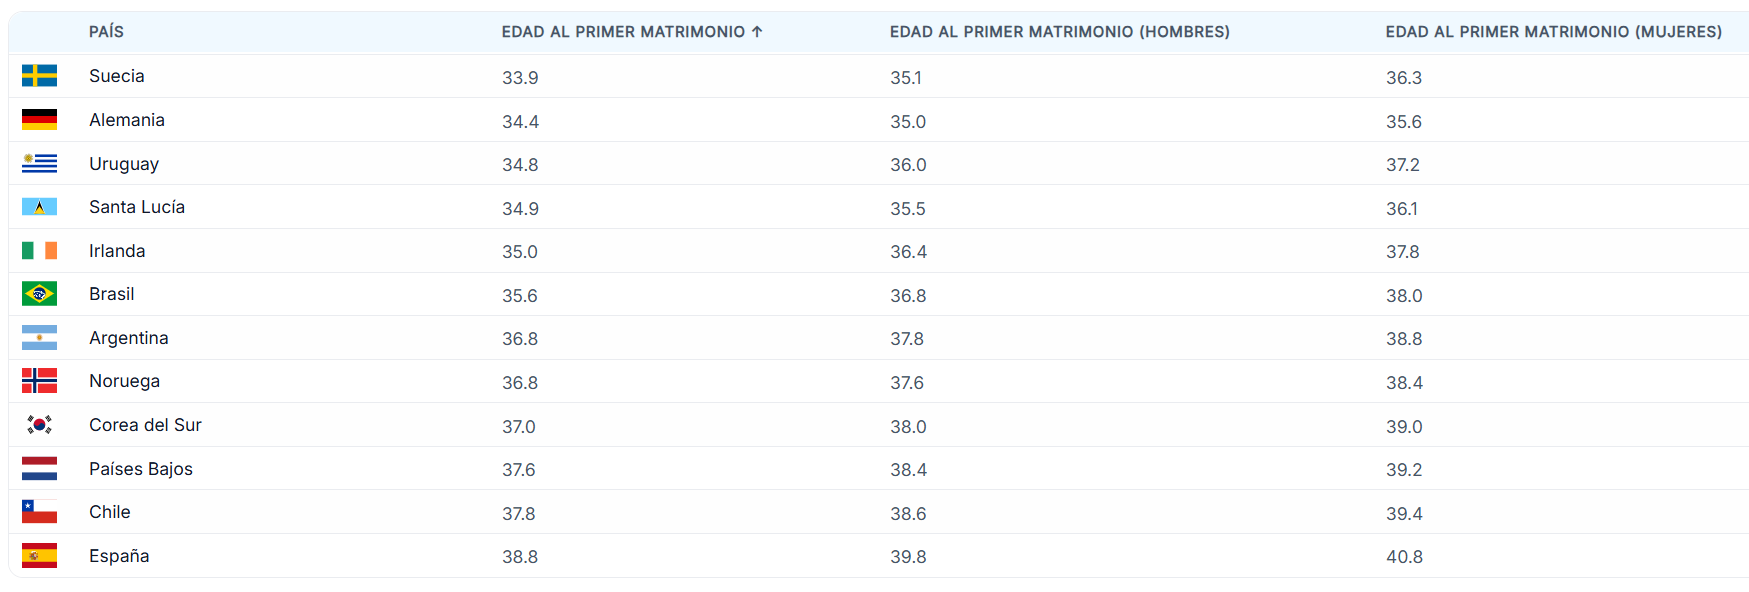The width and height of the screenshot is (1749, 592).
Task: Click the Germany flag icon
Action: (39, 120)
